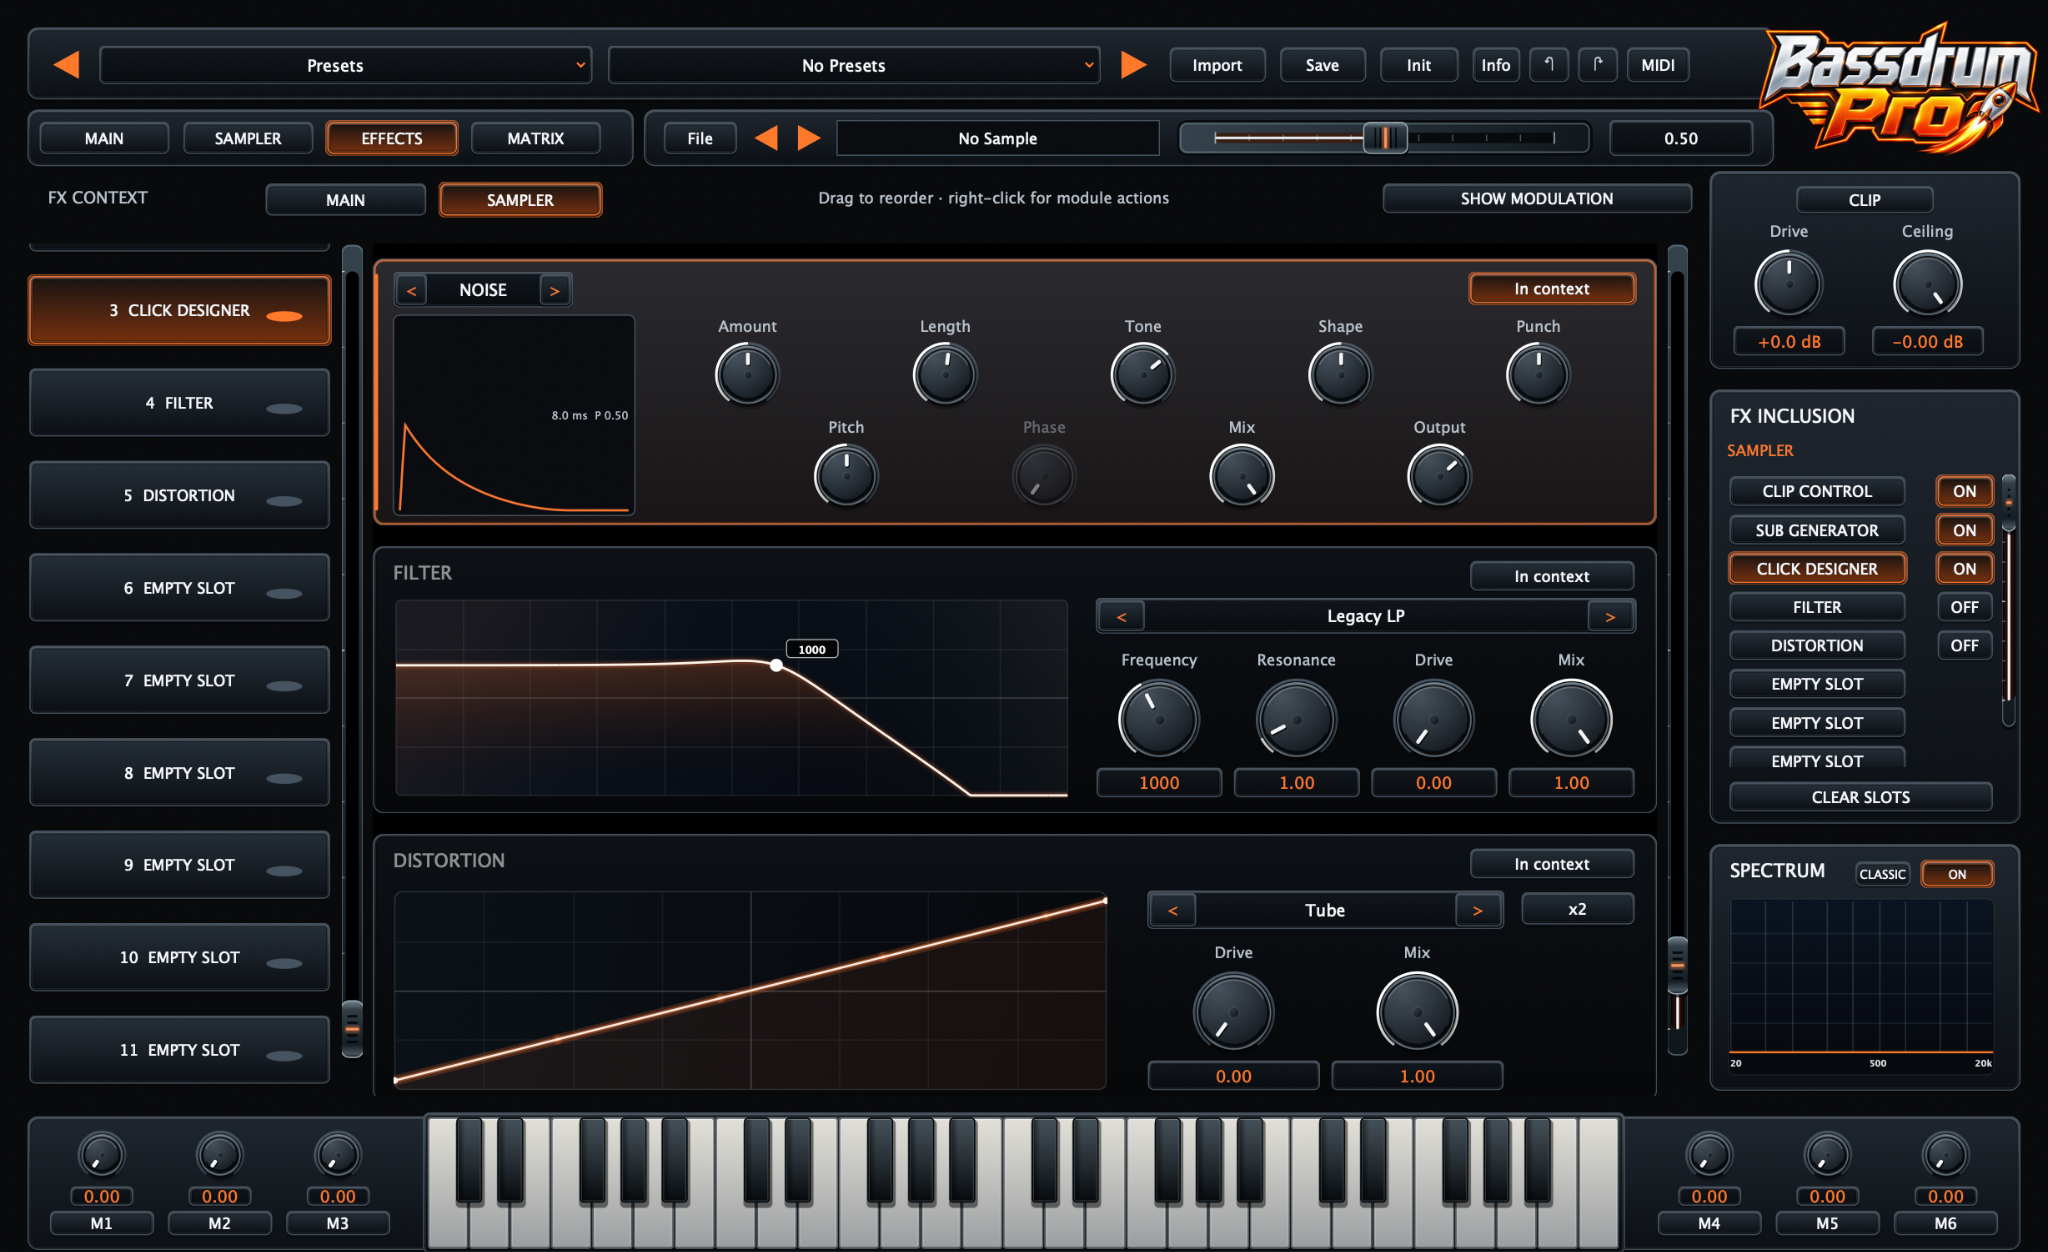2048x1252 pixels.
Task: Toggle CLIP CONTROL ON switch in FX Inclusion
Action: pos(1964,491)
